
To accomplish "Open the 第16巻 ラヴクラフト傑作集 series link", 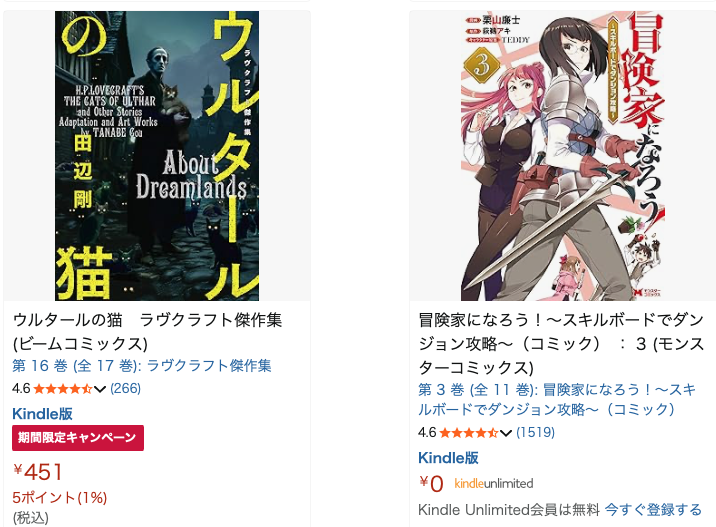I will tap(142, 366).
